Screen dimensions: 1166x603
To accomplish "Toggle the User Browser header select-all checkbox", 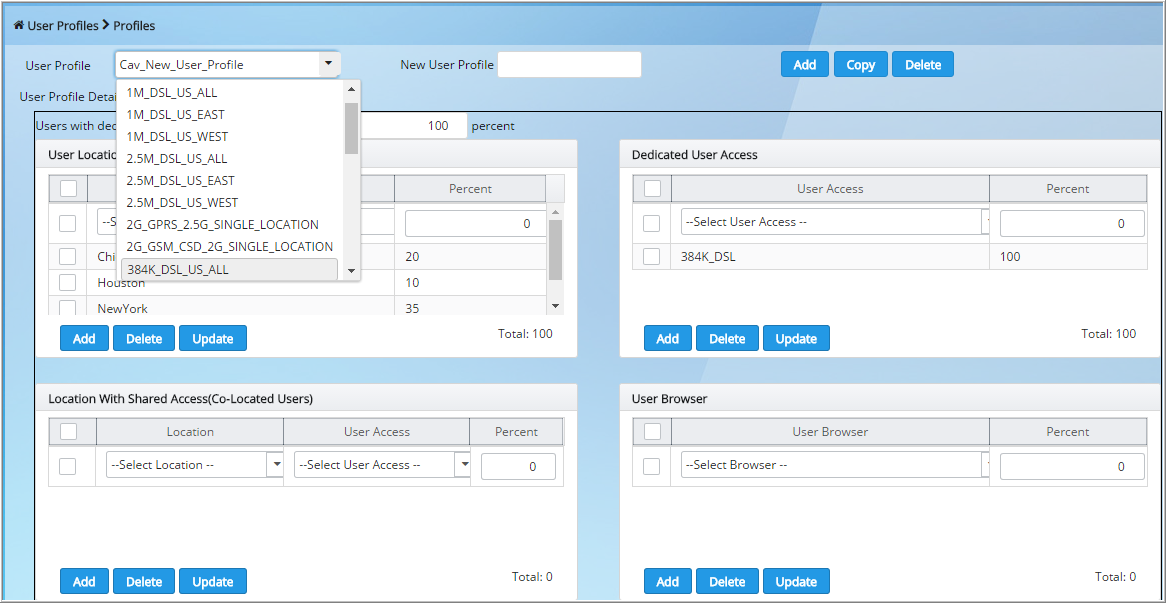I will pos(652,432).
